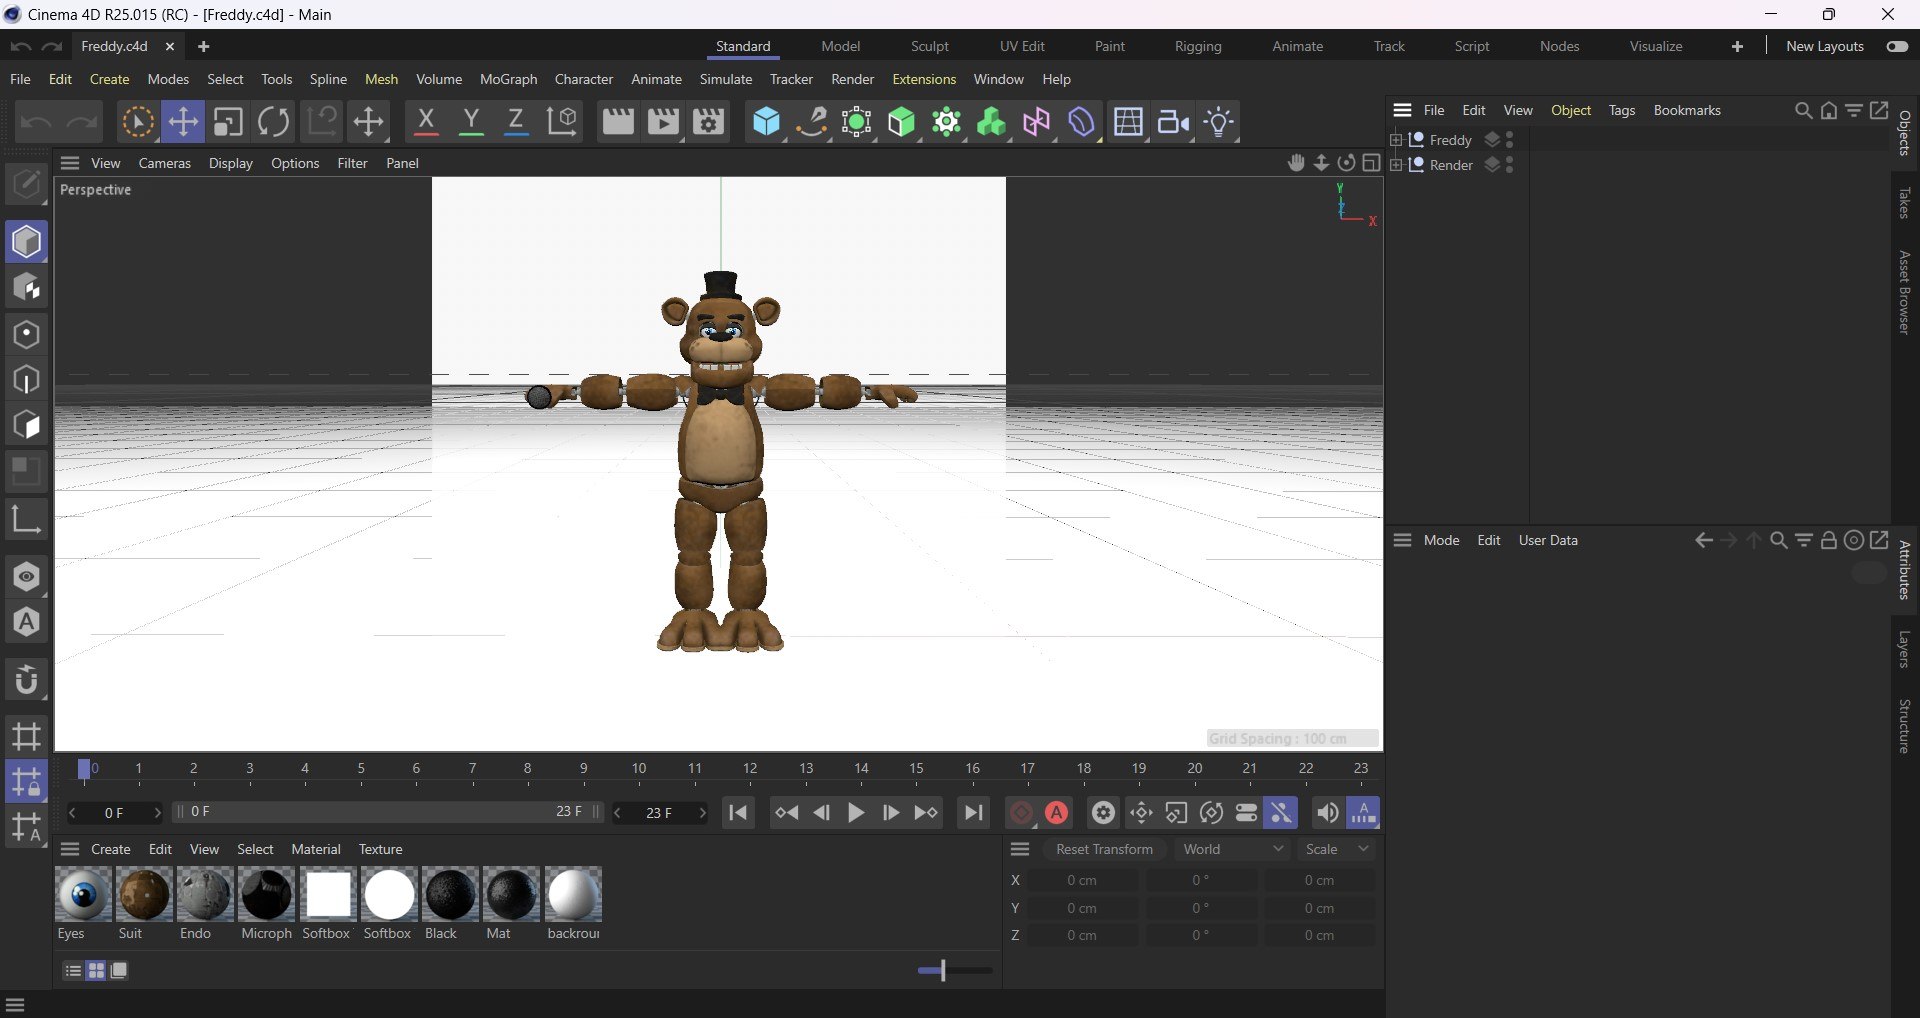Open Edit Render Settings clapperboard icon

coord(709,122)
